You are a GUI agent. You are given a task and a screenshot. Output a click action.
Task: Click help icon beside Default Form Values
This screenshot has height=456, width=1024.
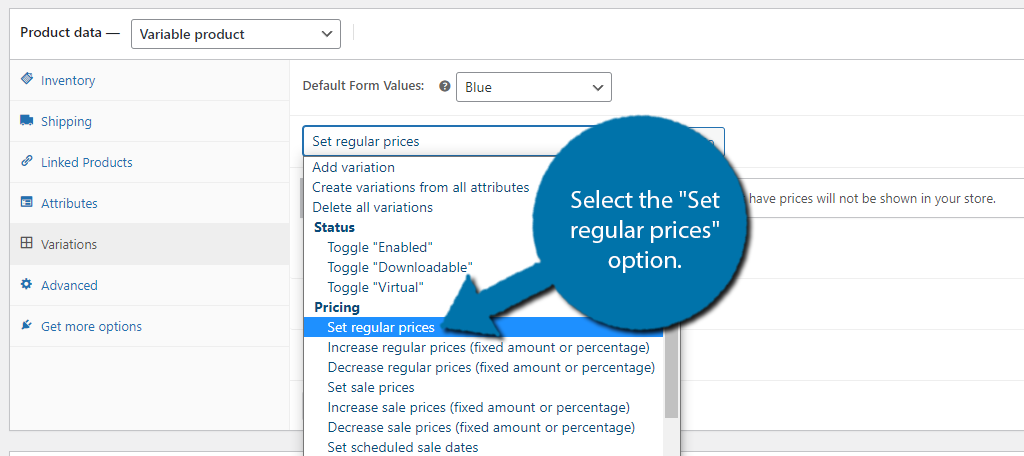445,87
